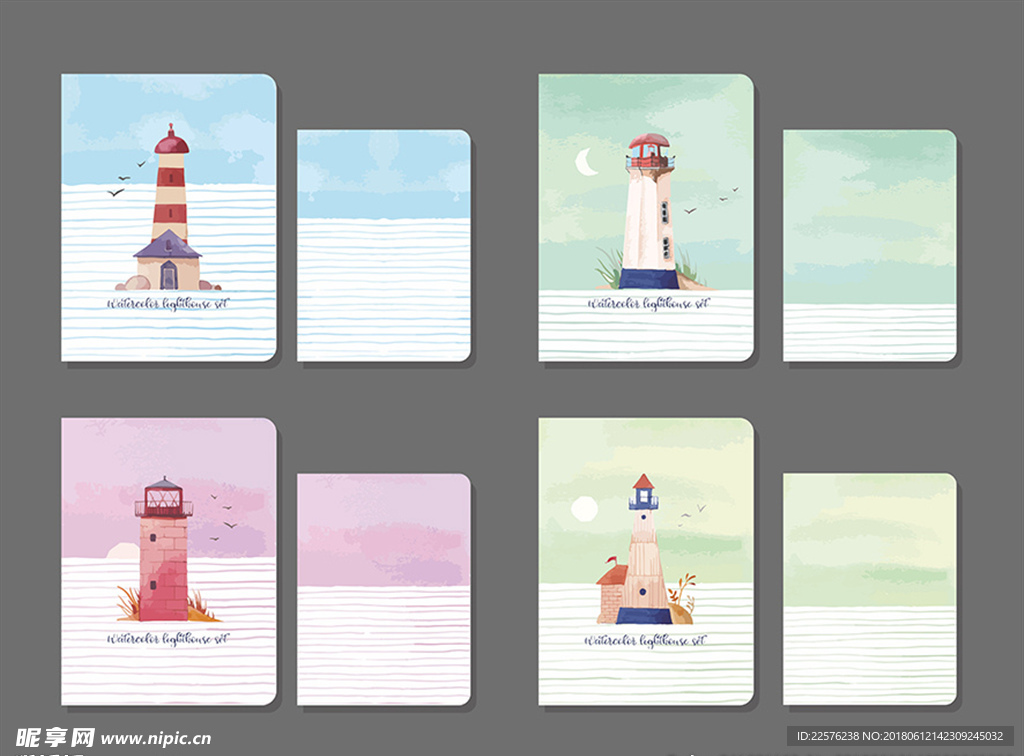
Task: Select the plain pink watercolor card
Action: tap(384, 589)
